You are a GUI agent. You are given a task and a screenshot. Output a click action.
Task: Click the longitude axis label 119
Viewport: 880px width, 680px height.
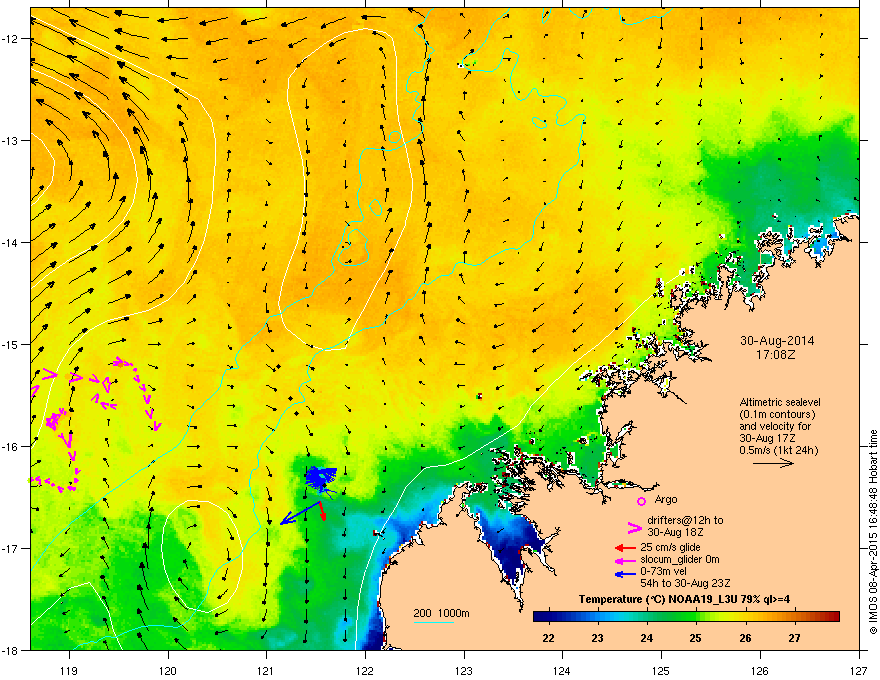[x=69, y=670]
